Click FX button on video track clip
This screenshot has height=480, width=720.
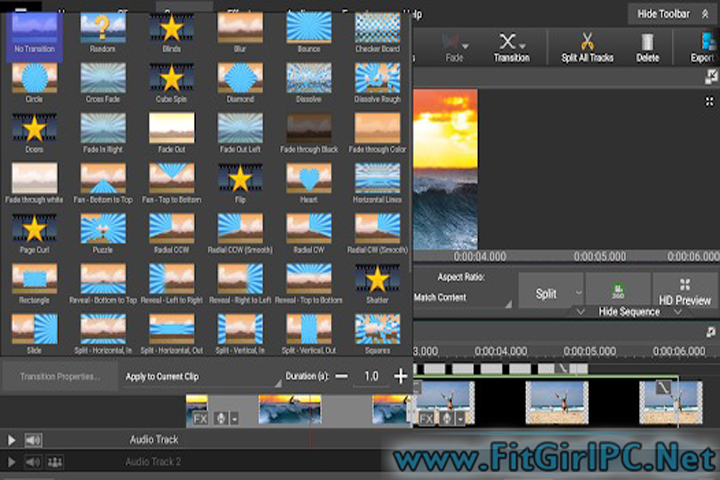pyautogui.click(x=200, y=419)
